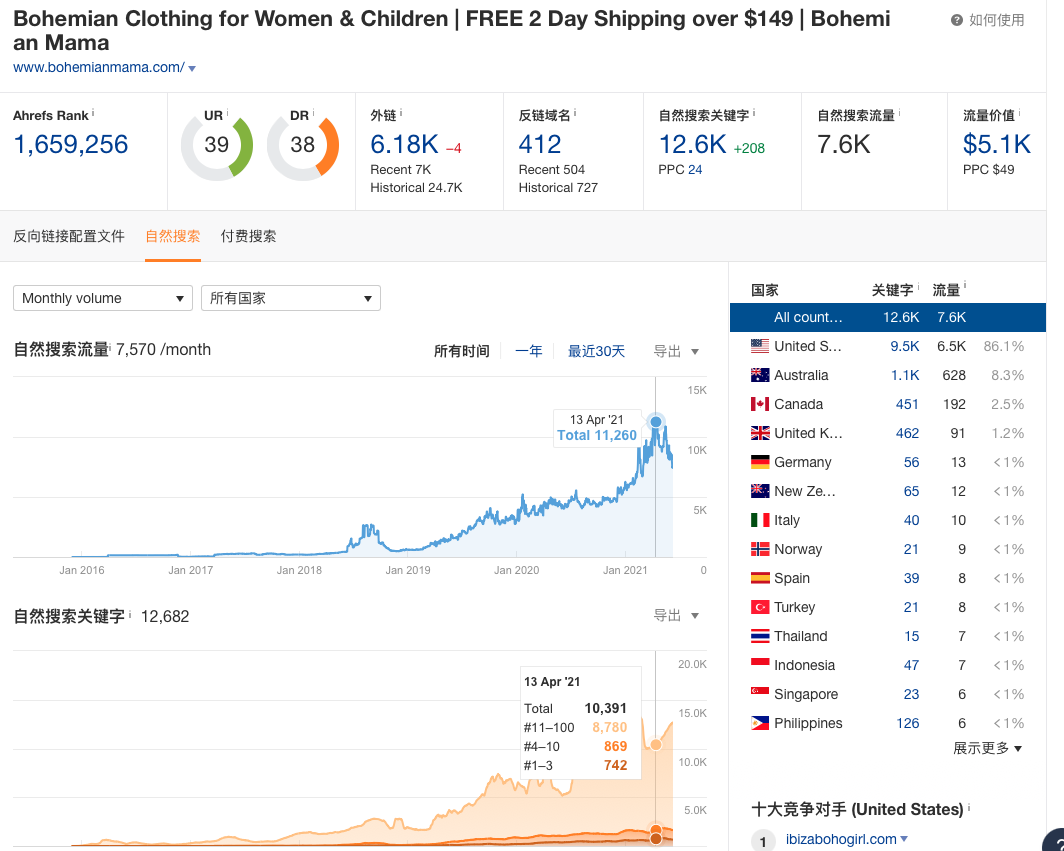Switch to 反向链接配置文件 tab

[x=69, y=236]
